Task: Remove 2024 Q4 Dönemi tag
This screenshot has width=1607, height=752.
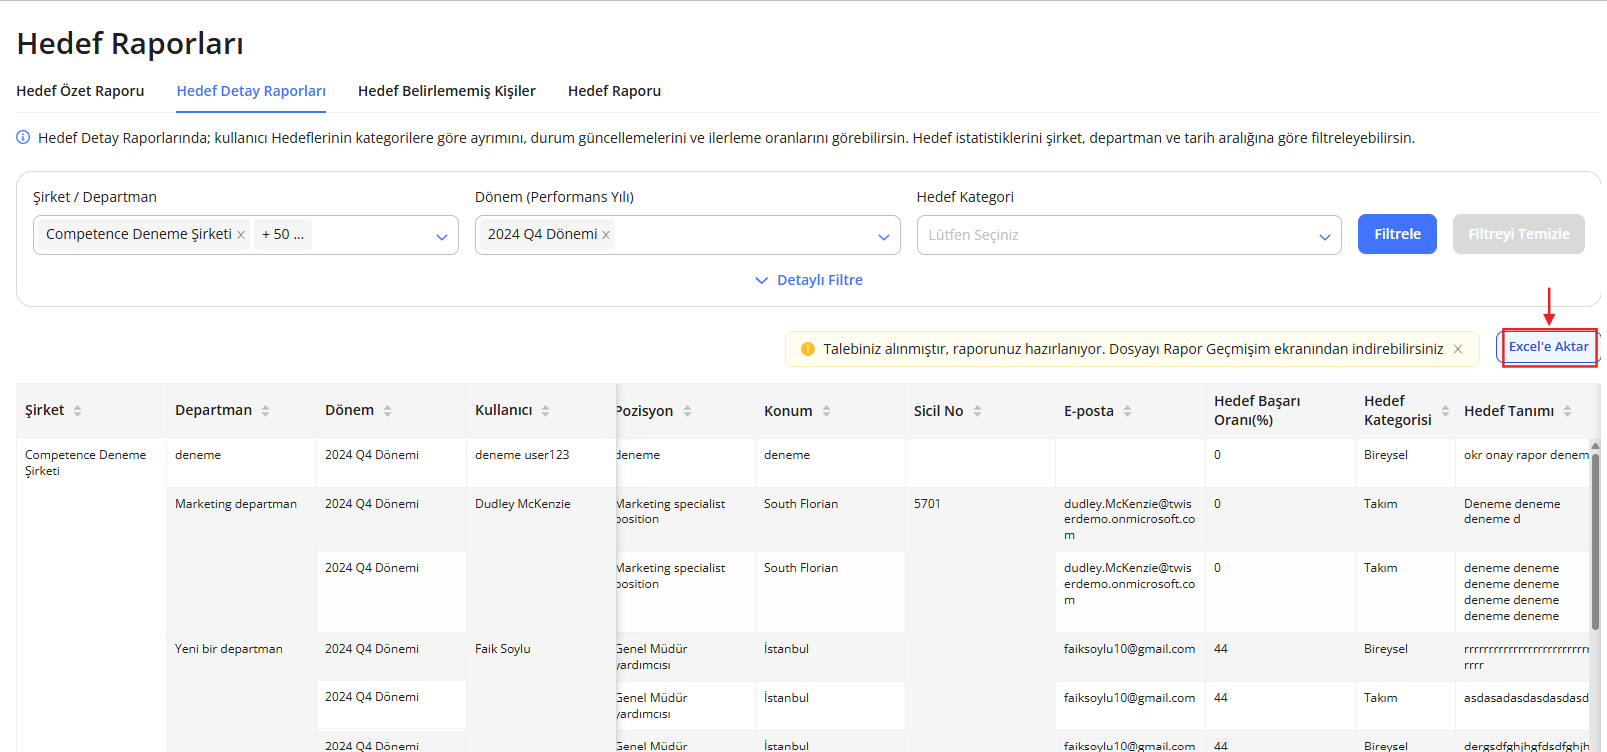Action: (x=606, y=235)
